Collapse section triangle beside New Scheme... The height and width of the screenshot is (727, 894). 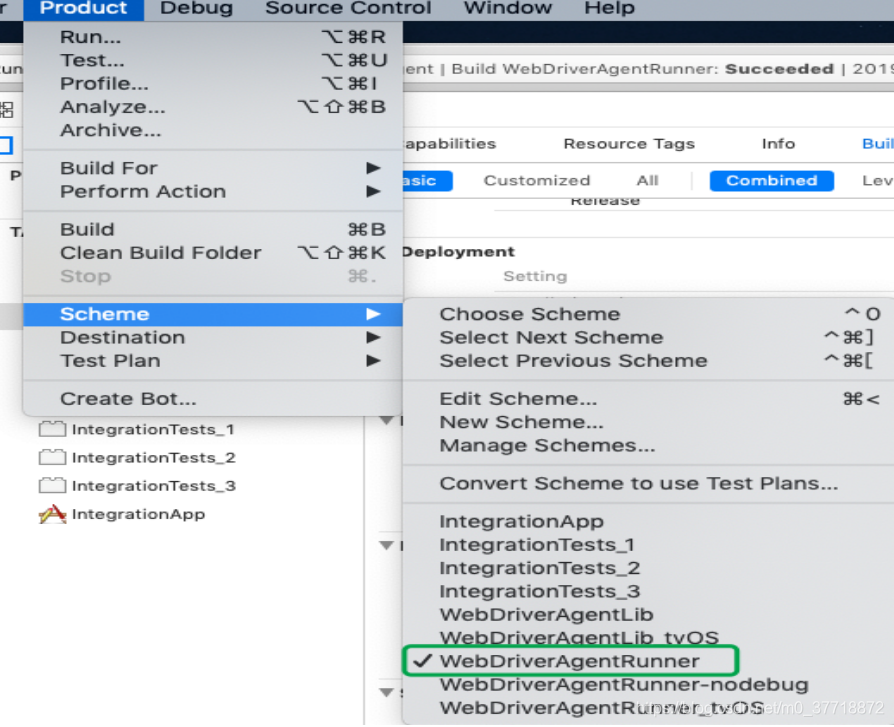point(387,421)
